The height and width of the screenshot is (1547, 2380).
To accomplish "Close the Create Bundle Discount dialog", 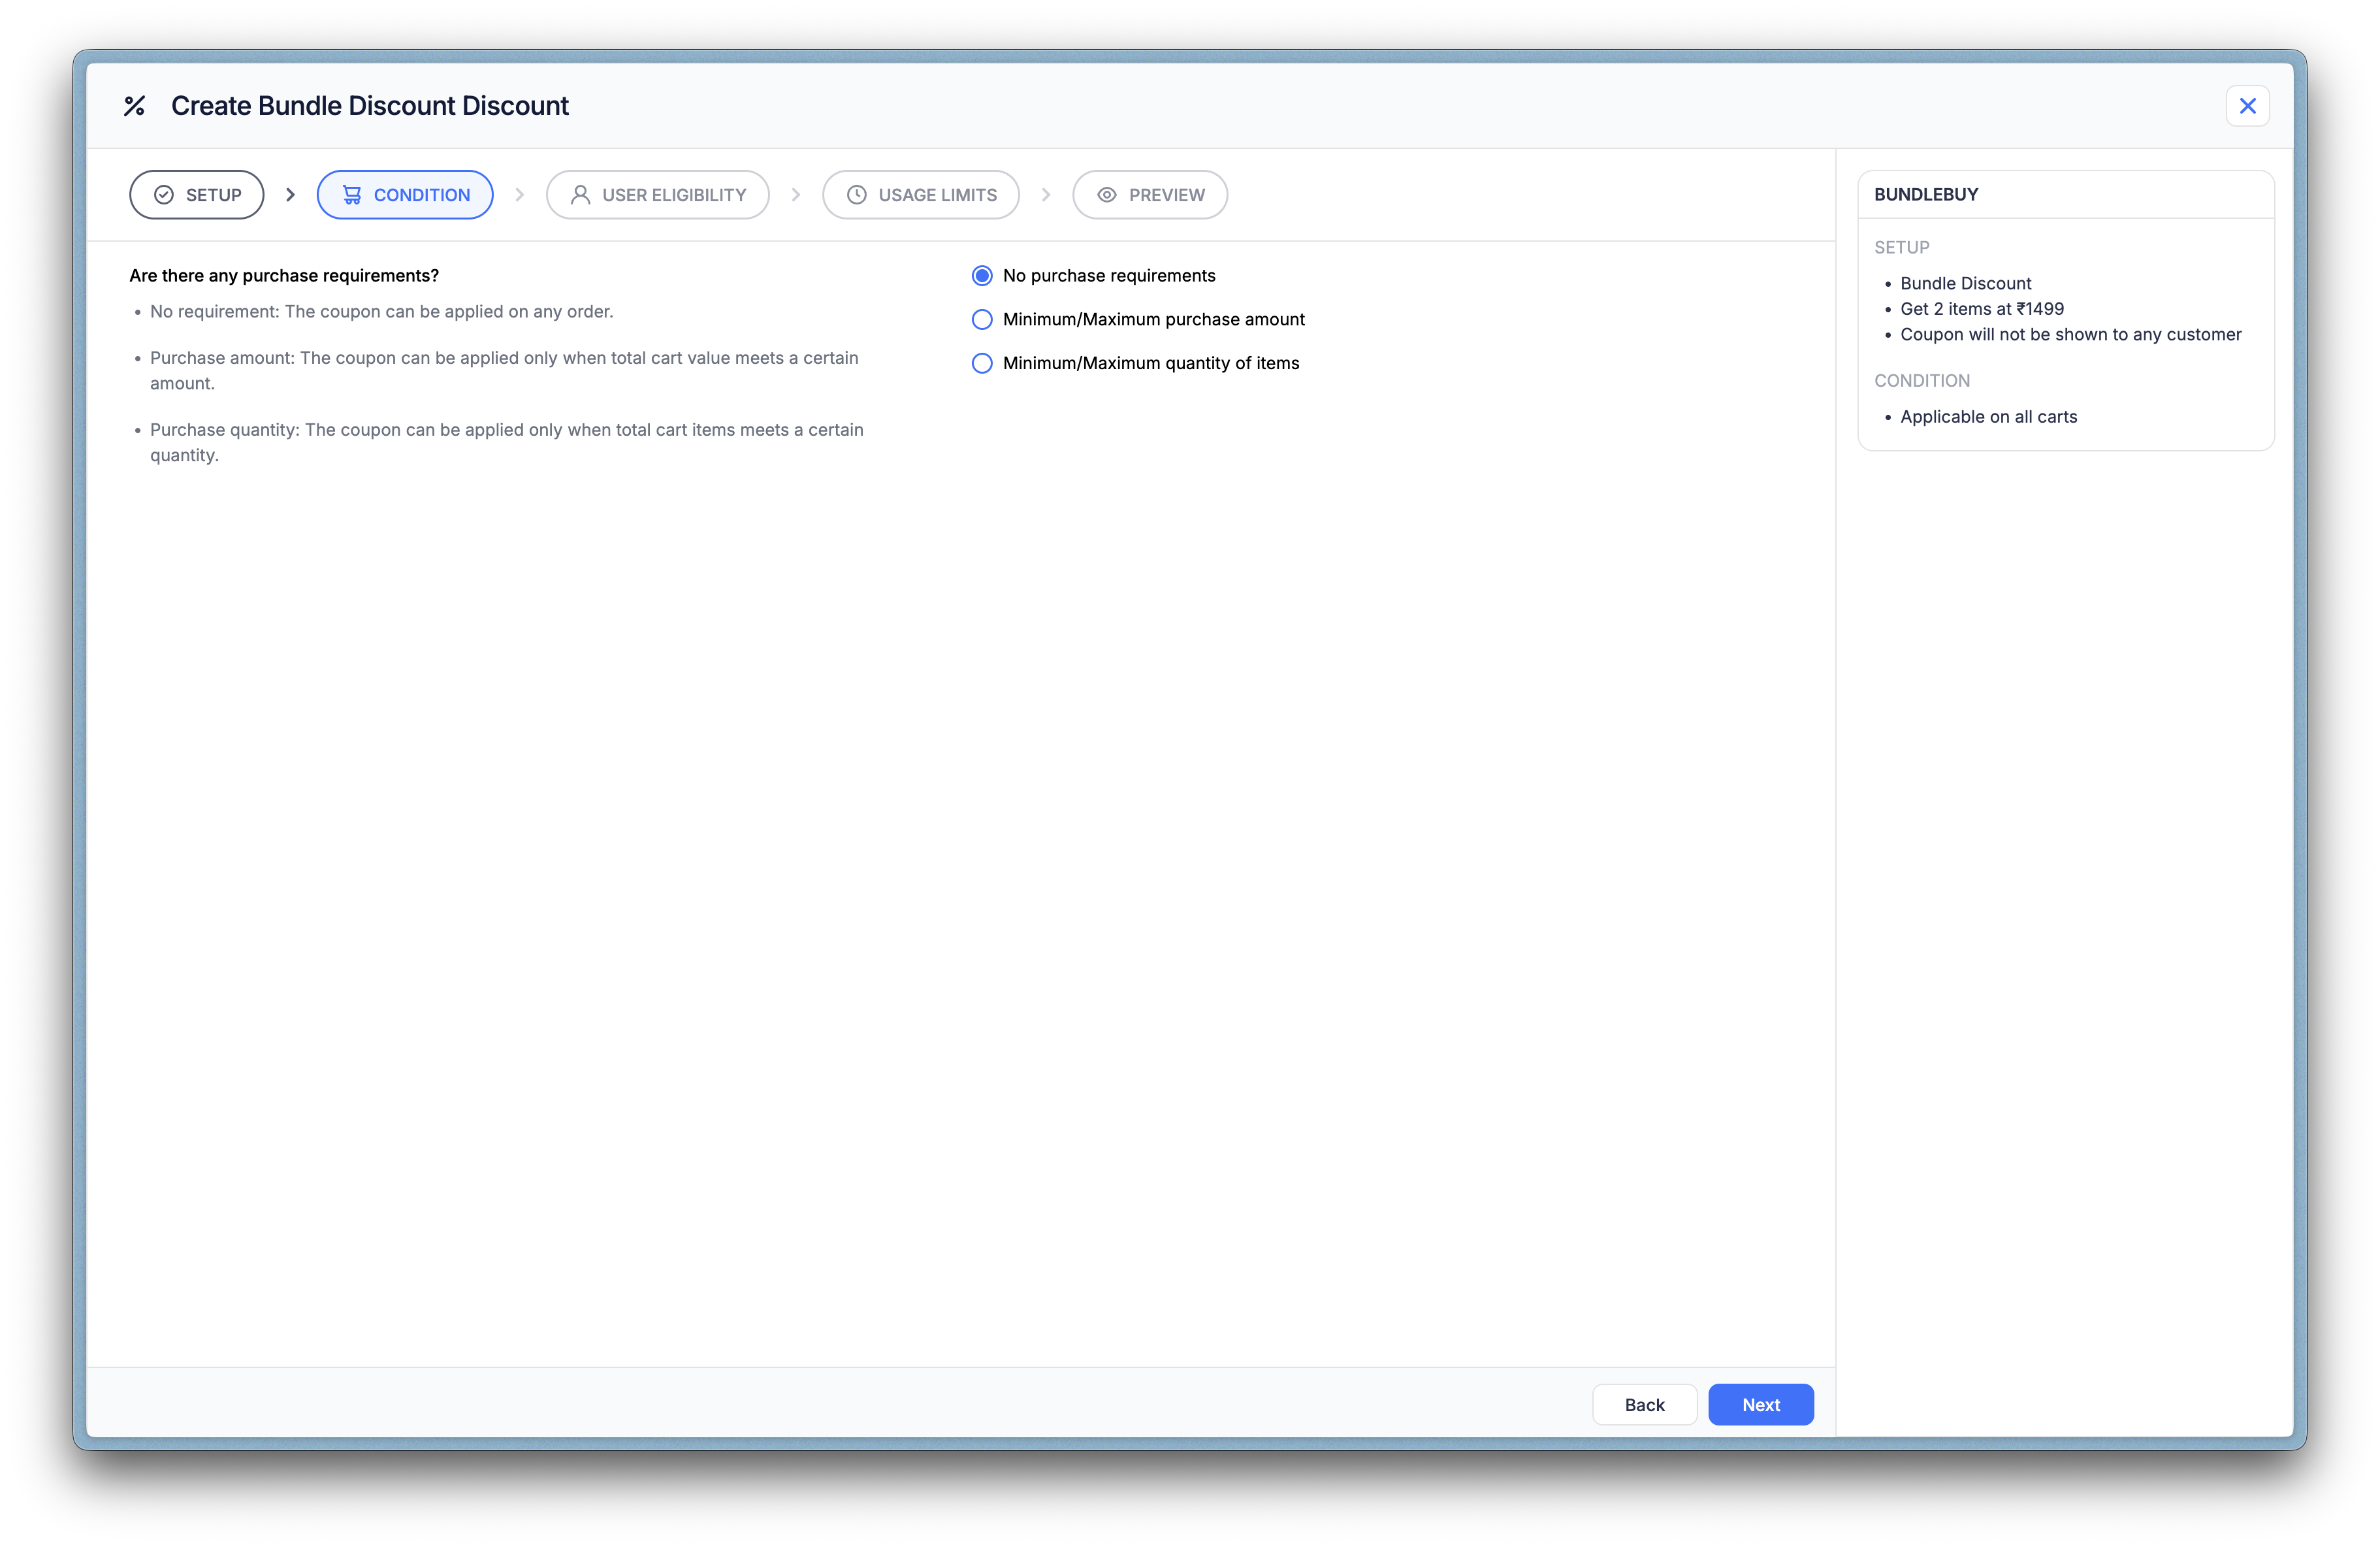I will (2247, 106).
